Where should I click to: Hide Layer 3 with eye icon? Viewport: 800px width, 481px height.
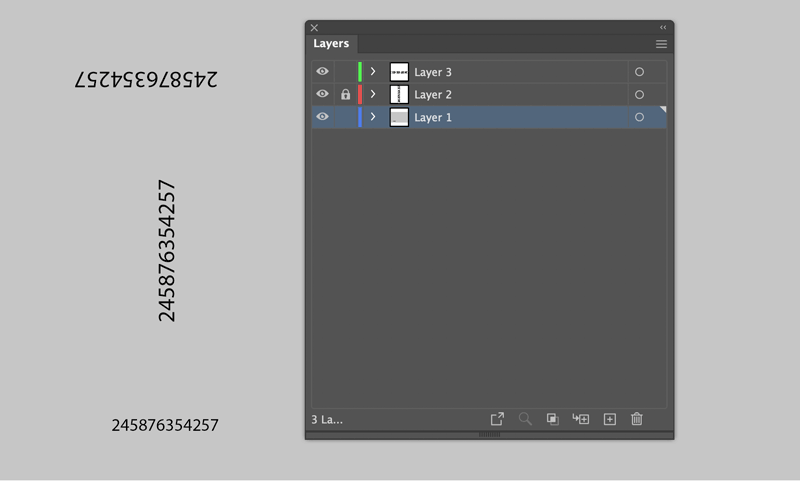tap(322, 71)
